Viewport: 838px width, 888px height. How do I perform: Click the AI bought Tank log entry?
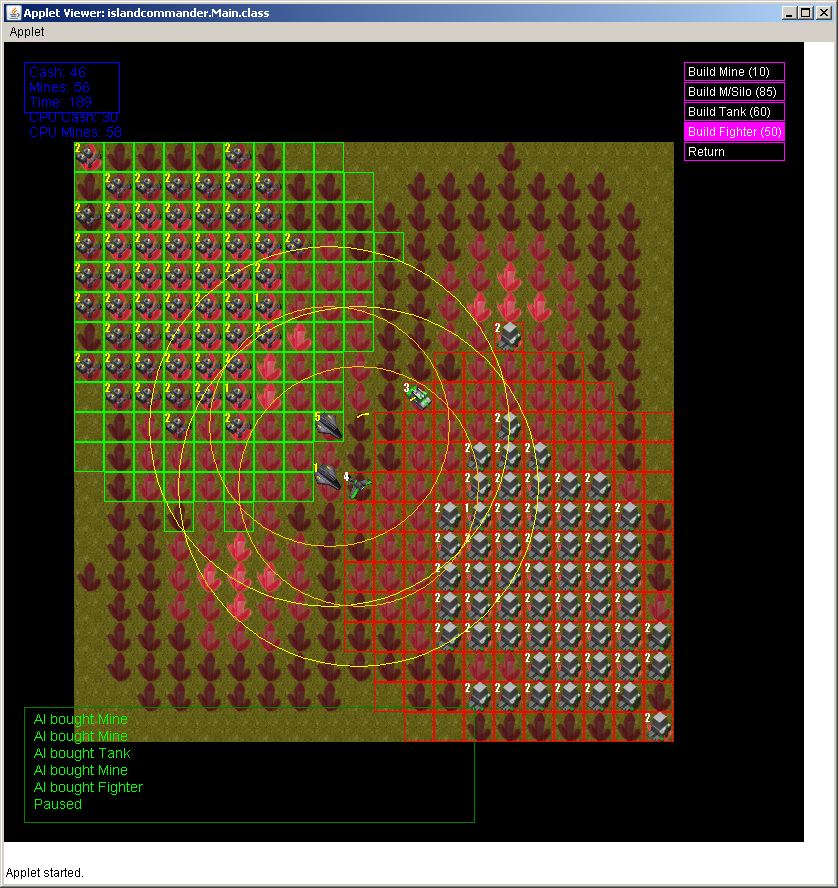pos(82,753)
